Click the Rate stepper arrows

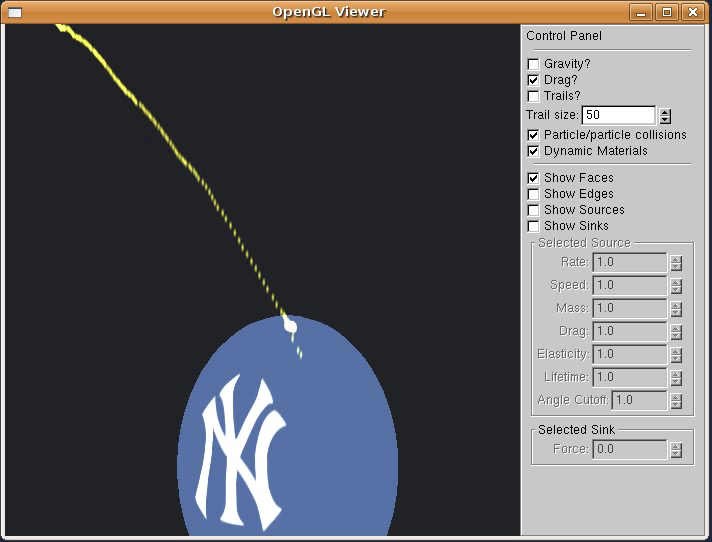676,263
